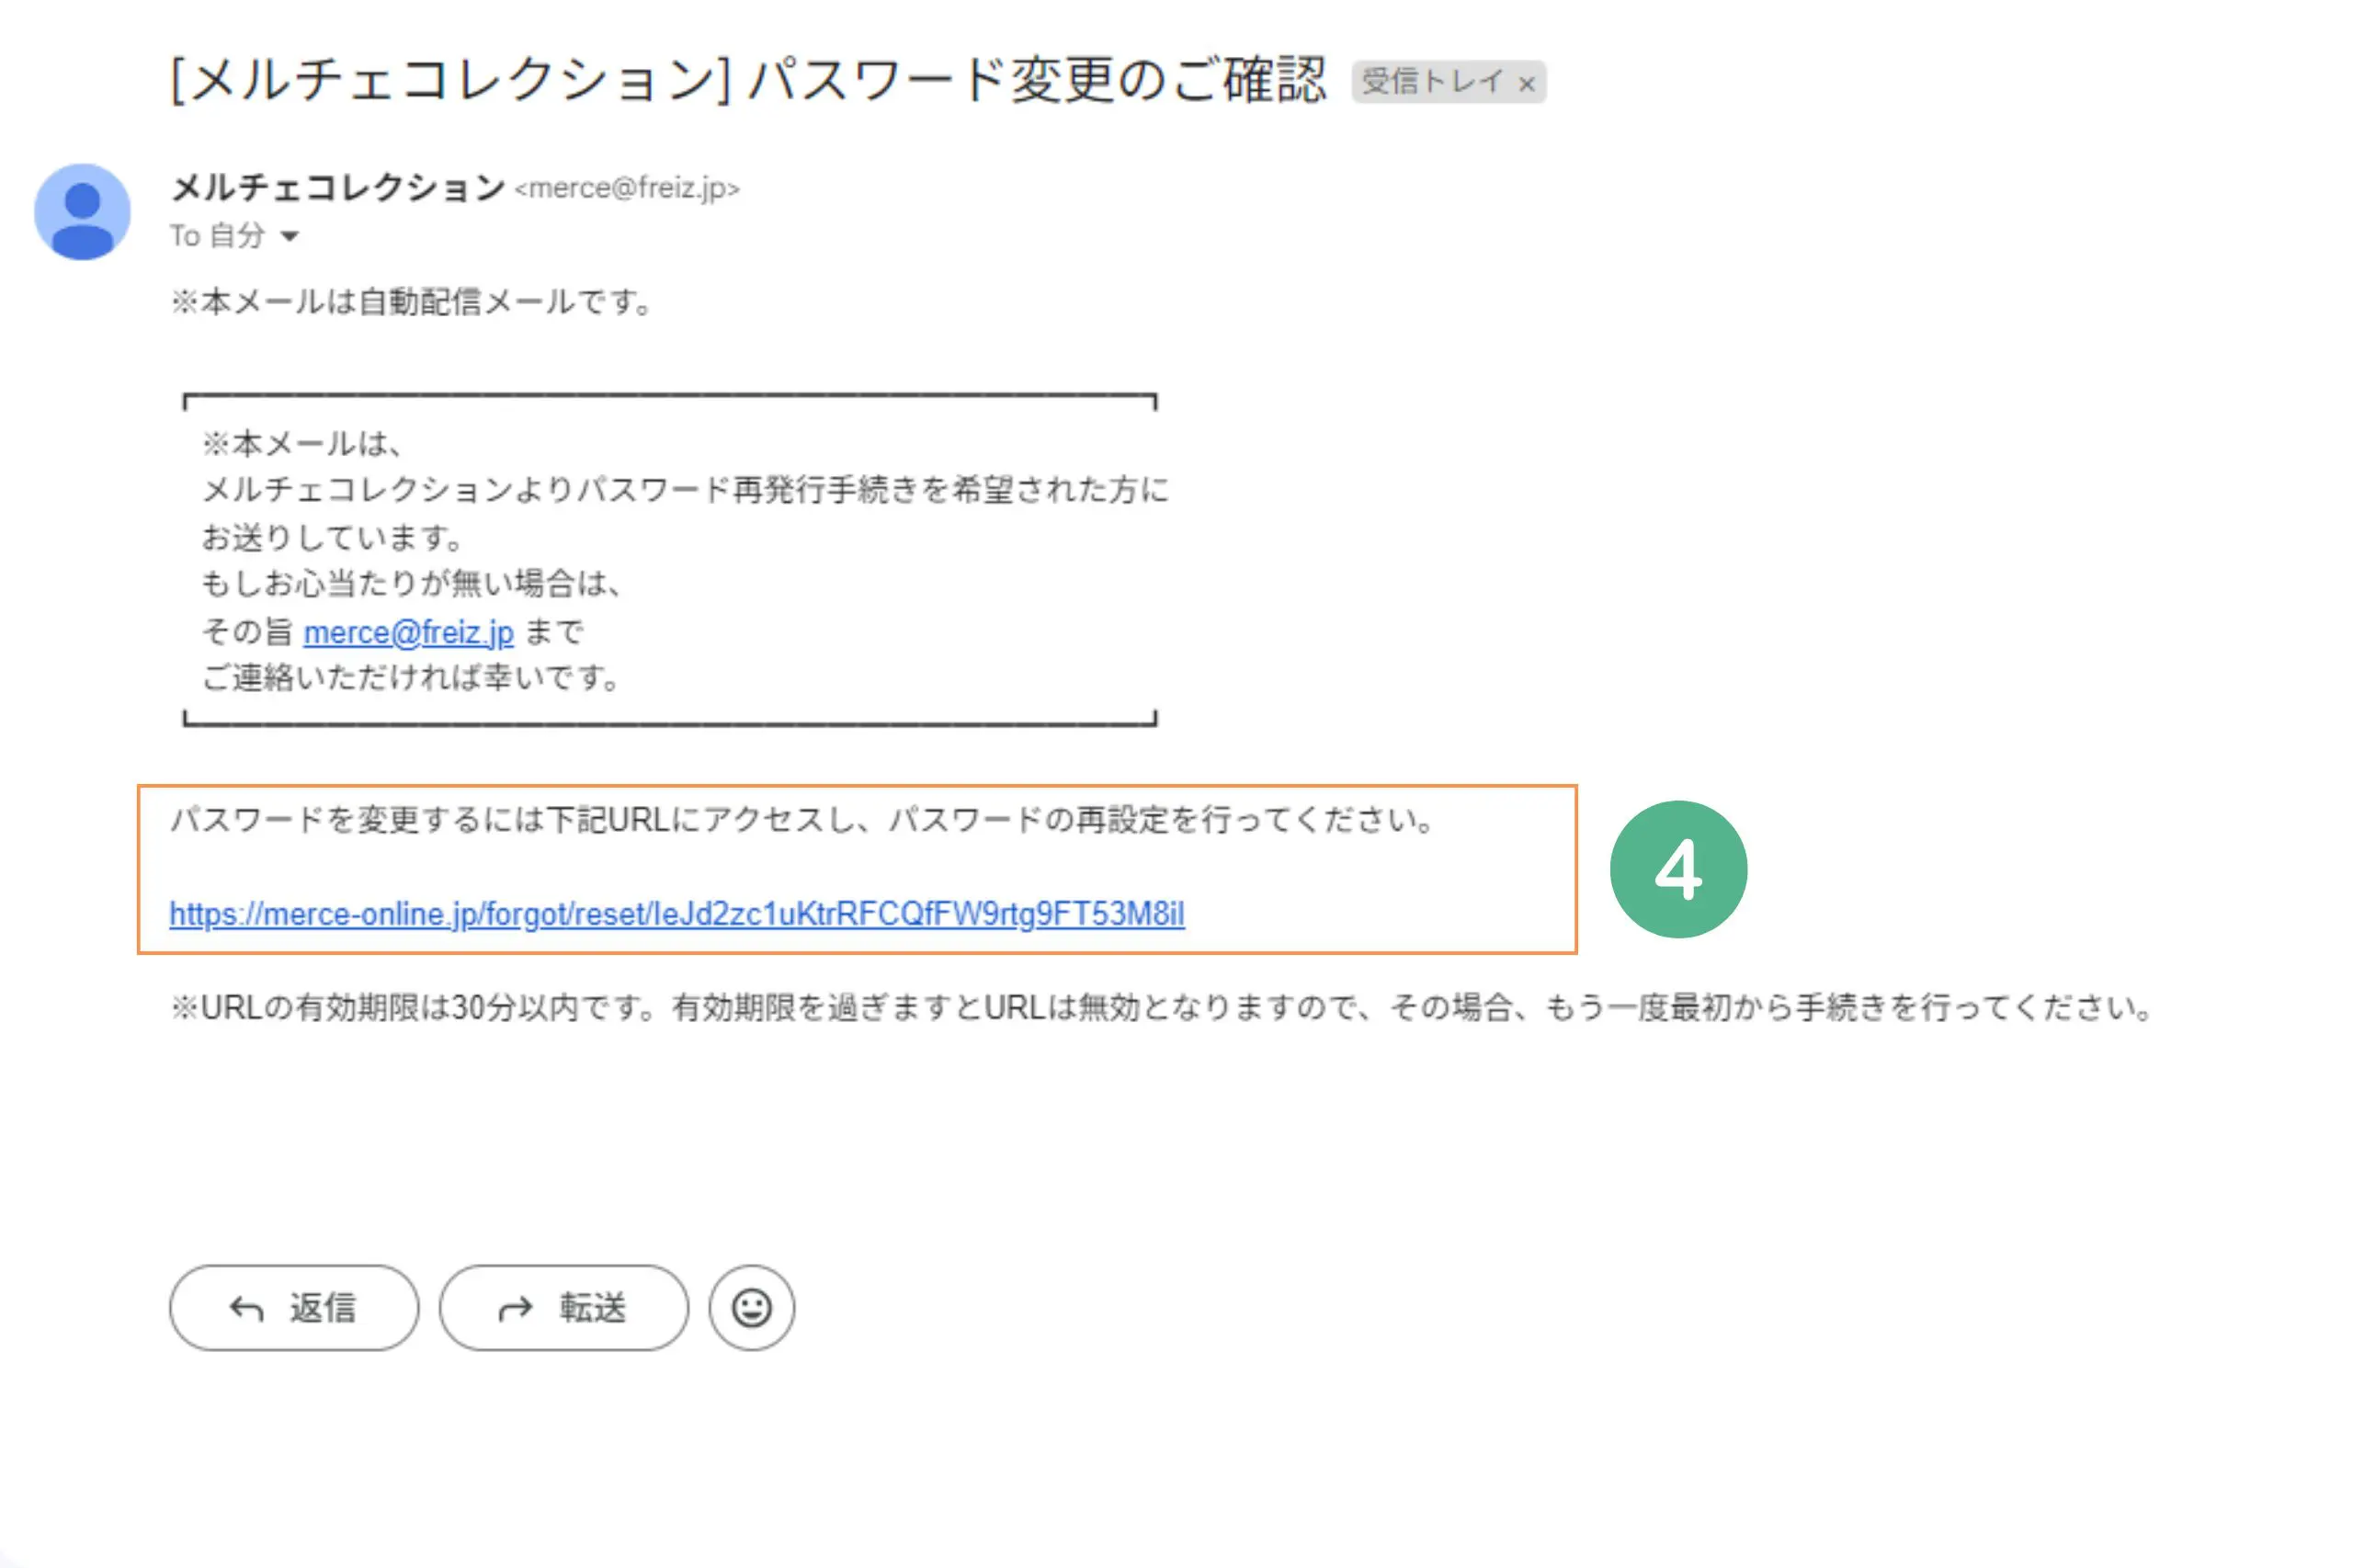Click the To 自分 recipient text
Image resolution: width=2353 pixels, height=1568 pixels.
pyautogui.click(x=217, y=236)
